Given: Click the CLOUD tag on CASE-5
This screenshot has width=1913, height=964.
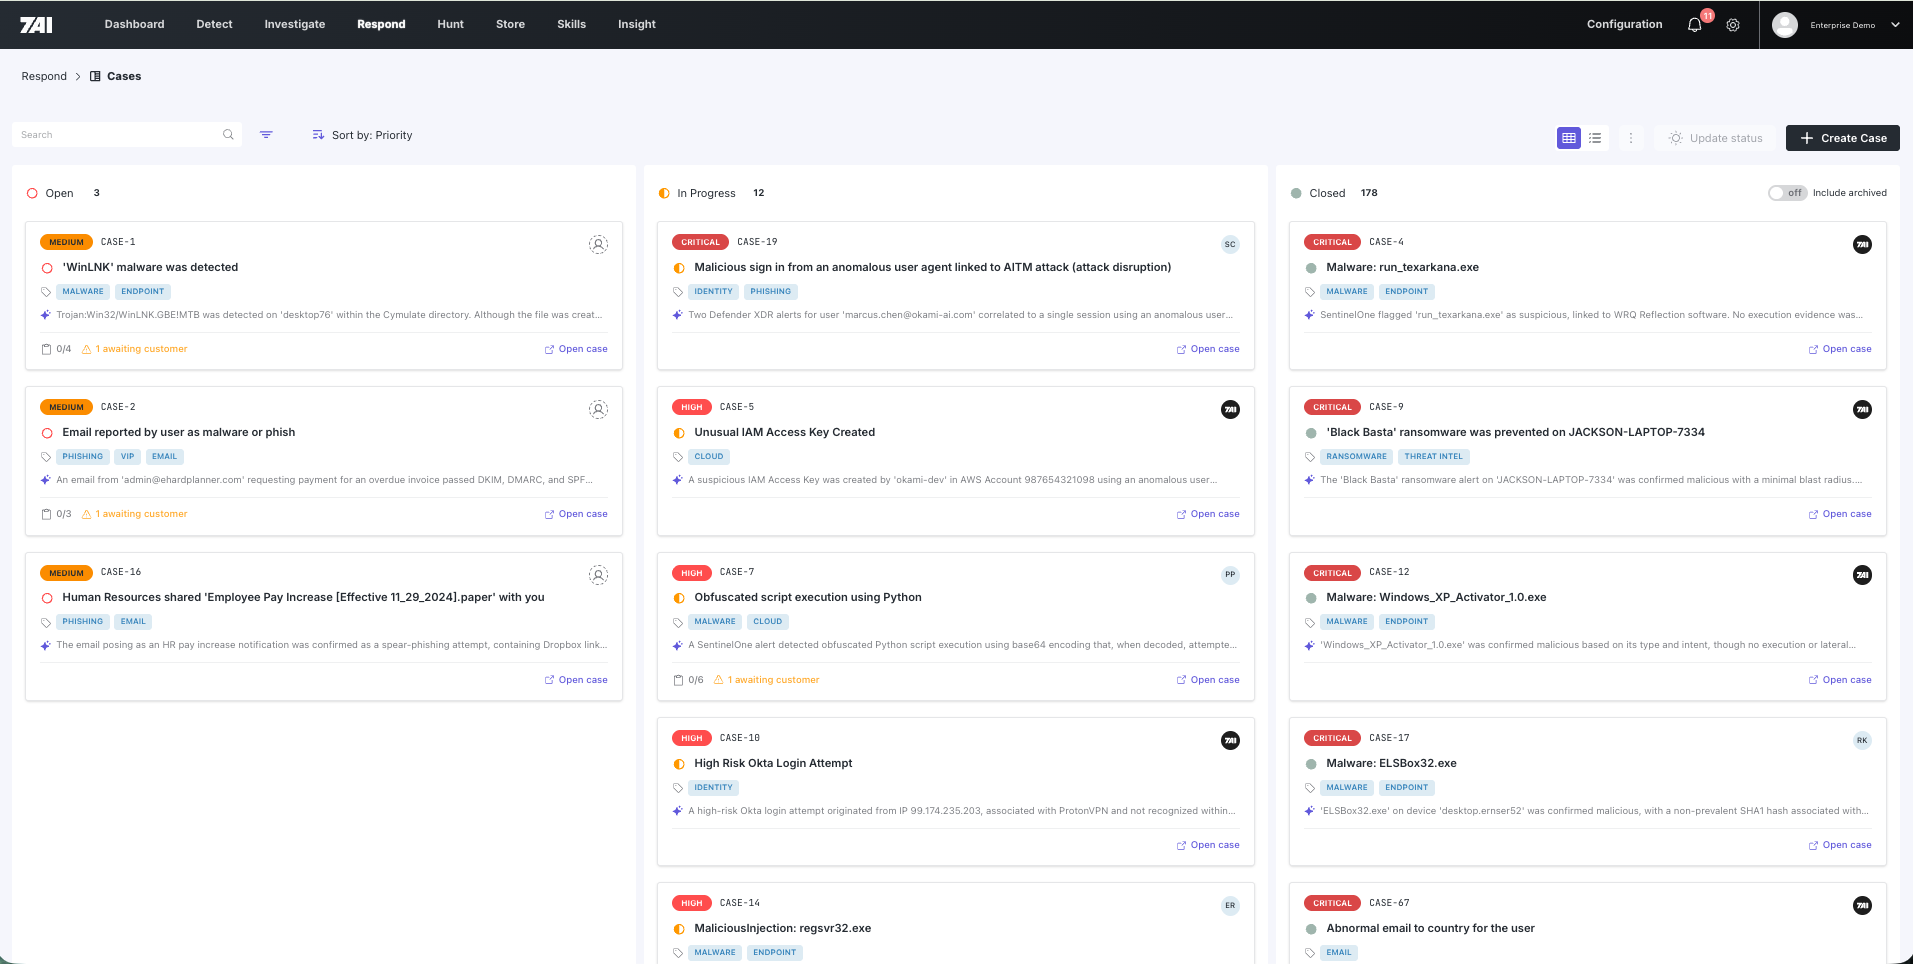Looking at the screenshot, I should (x=709, y=457).
